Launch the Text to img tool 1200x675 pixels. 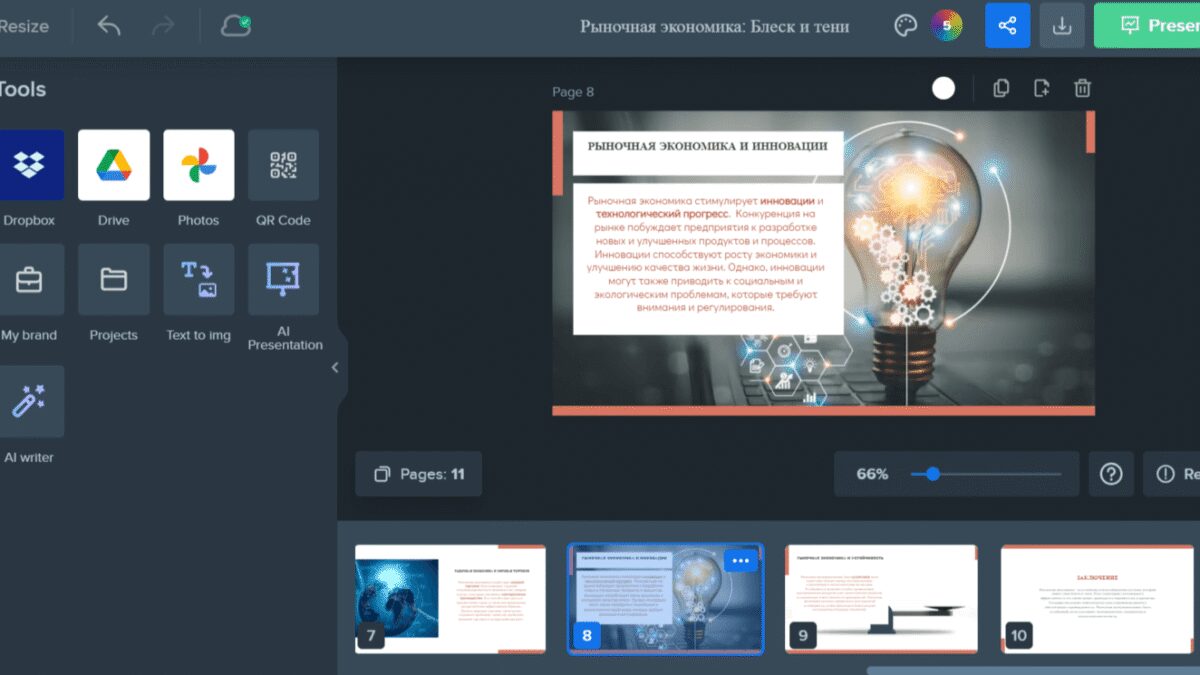[x=198, y=280]
